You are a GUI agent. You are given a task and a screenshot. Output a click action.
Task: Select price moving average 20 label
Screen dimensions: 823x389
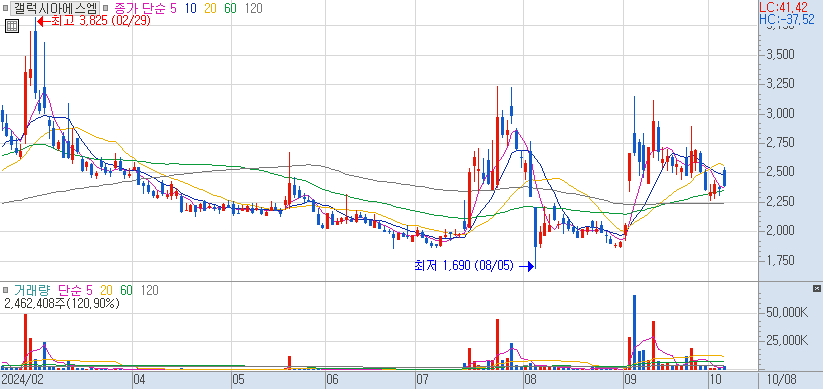(x=211, y=8)
